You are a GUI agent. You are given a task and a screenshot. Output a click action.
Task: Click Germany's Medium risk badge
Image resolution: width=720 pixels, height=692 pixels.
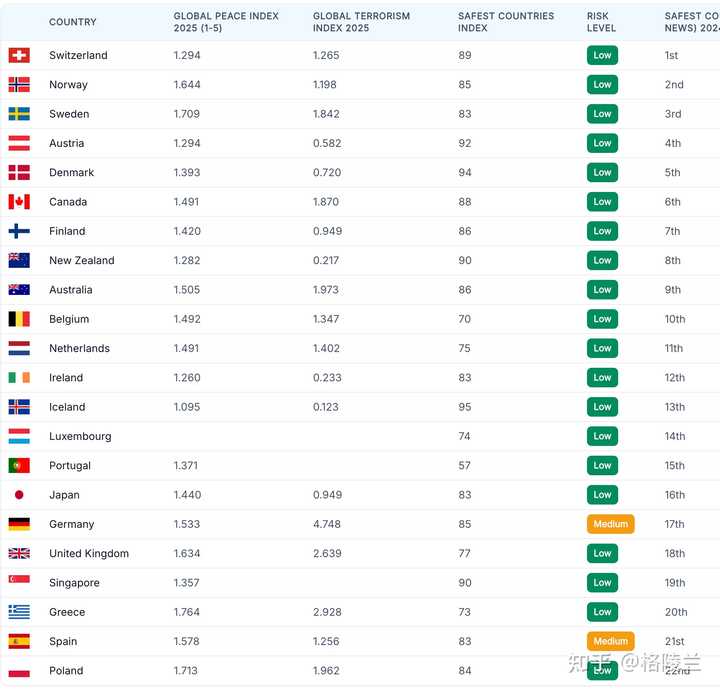point(610,524)
